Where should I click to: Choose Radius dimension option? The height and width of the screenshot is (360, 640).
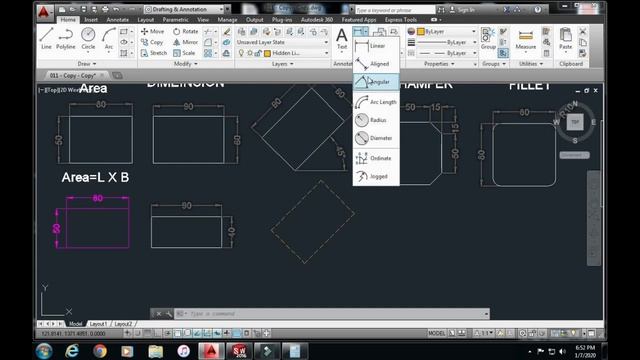(376, 120)
